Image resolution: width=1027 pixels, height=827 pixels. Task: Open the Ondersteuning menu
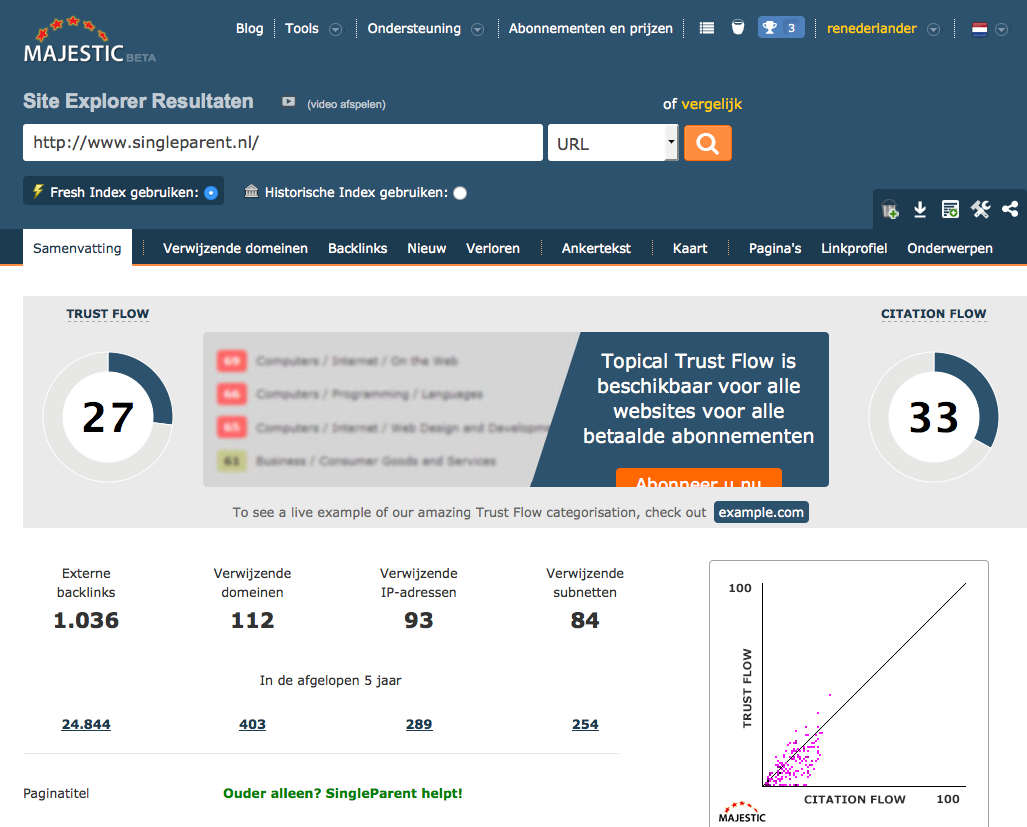pos(414,28)
